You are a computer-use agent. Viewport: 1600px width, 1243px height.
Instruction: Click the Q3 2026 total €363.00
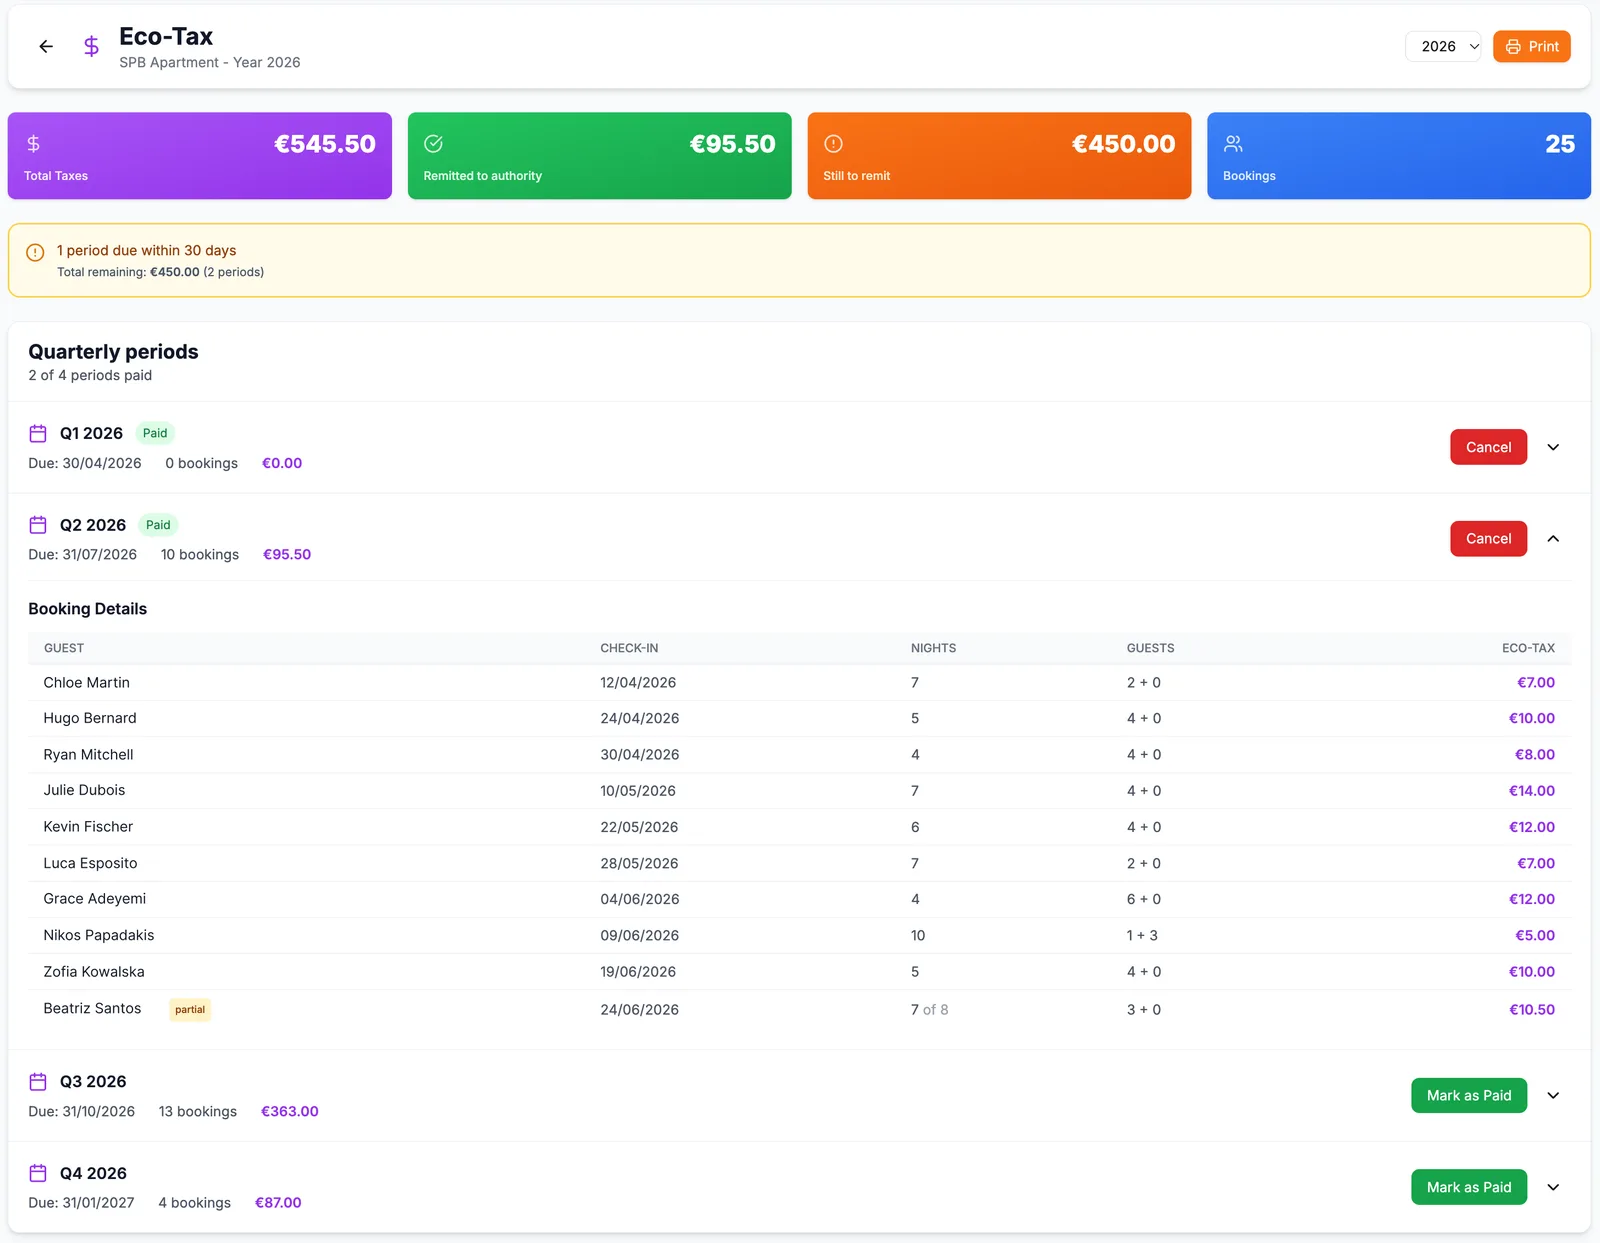290,1112
